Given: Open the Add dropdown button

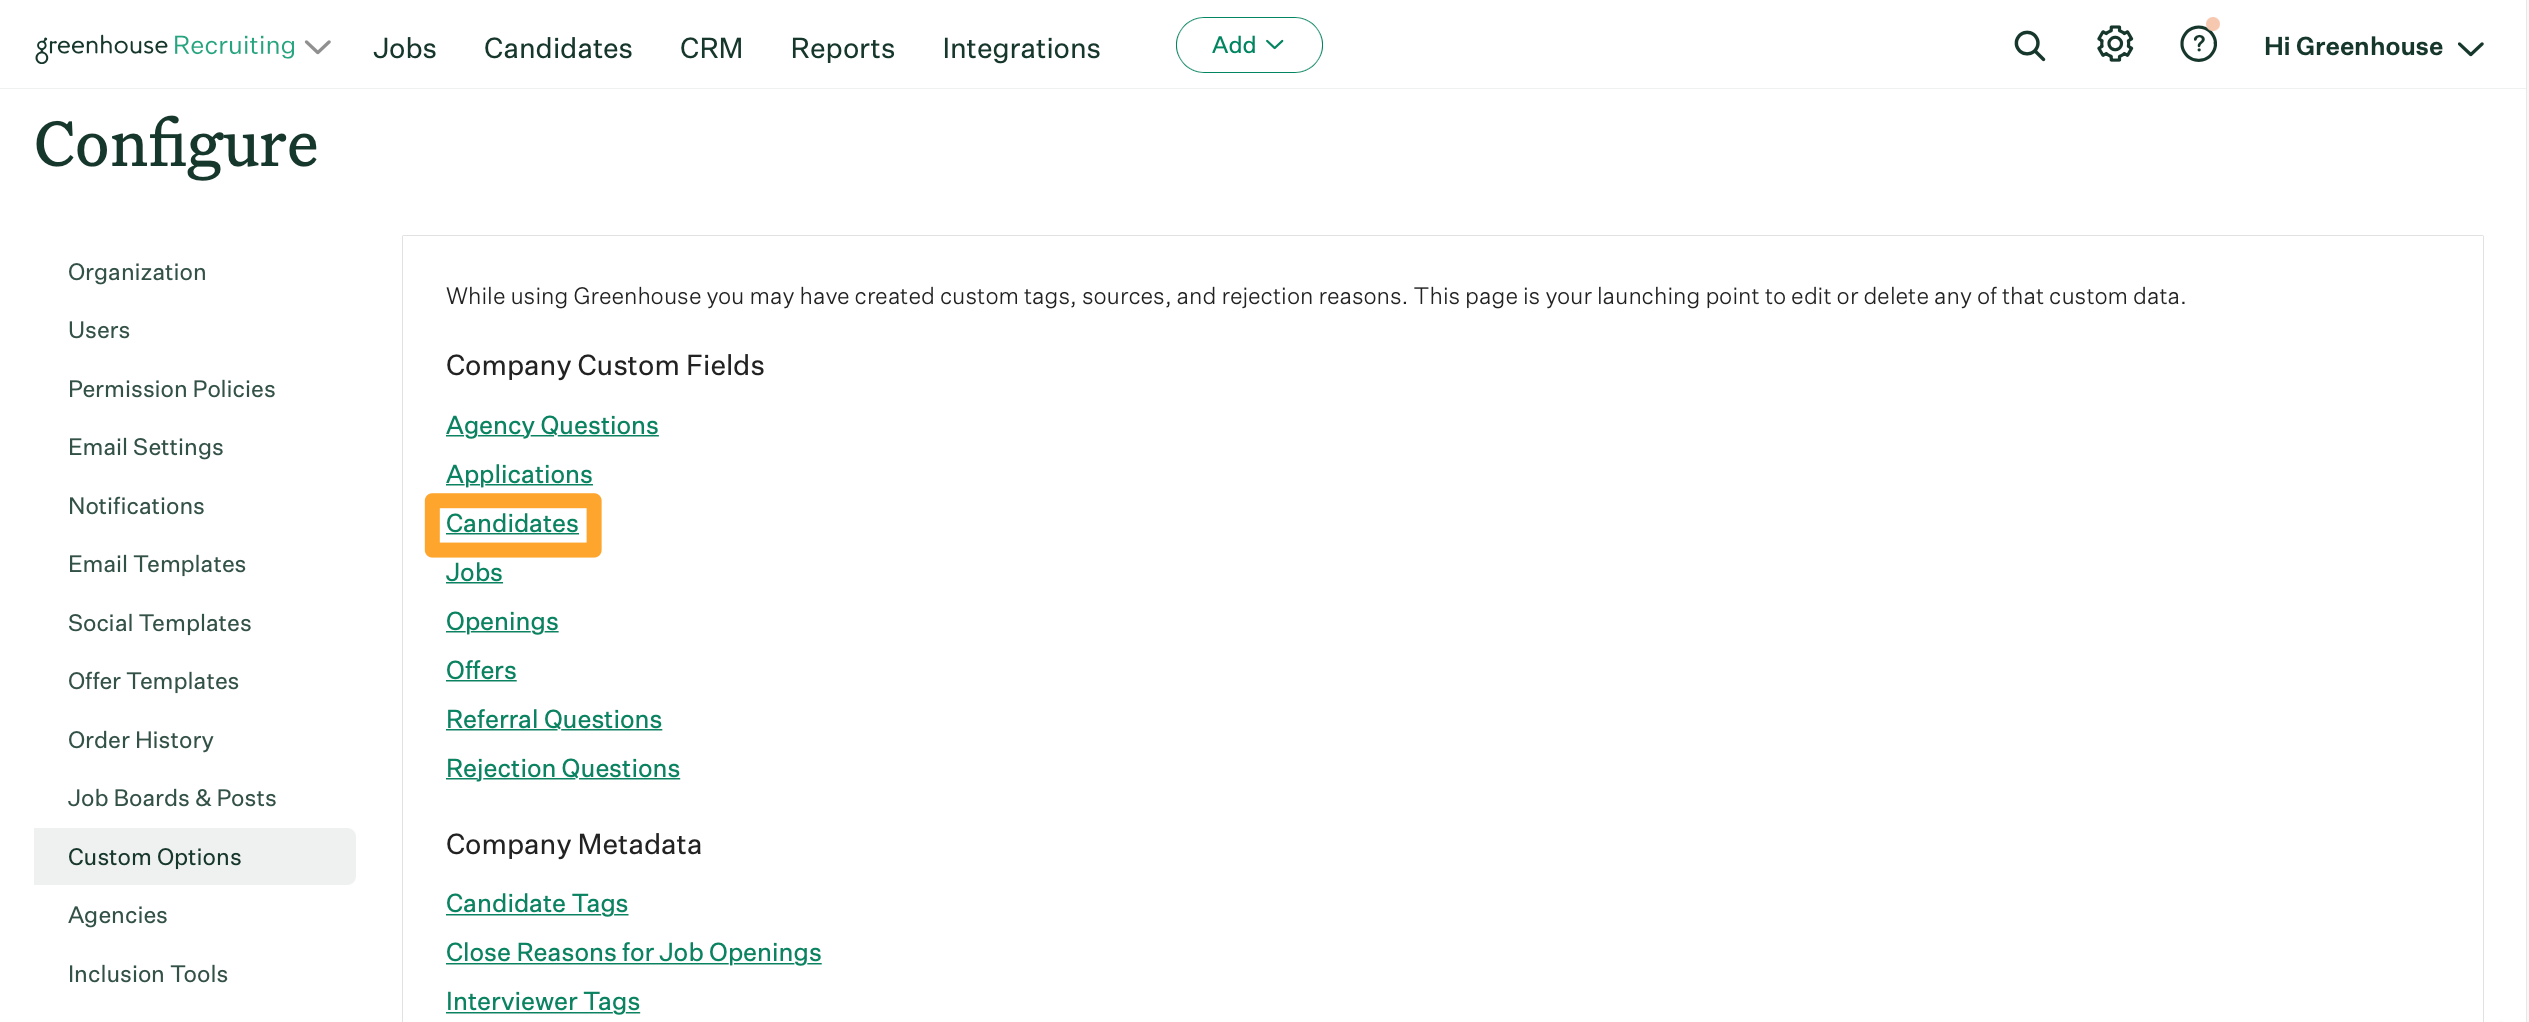Looking at the screenshot, I should coord(1248,45).
